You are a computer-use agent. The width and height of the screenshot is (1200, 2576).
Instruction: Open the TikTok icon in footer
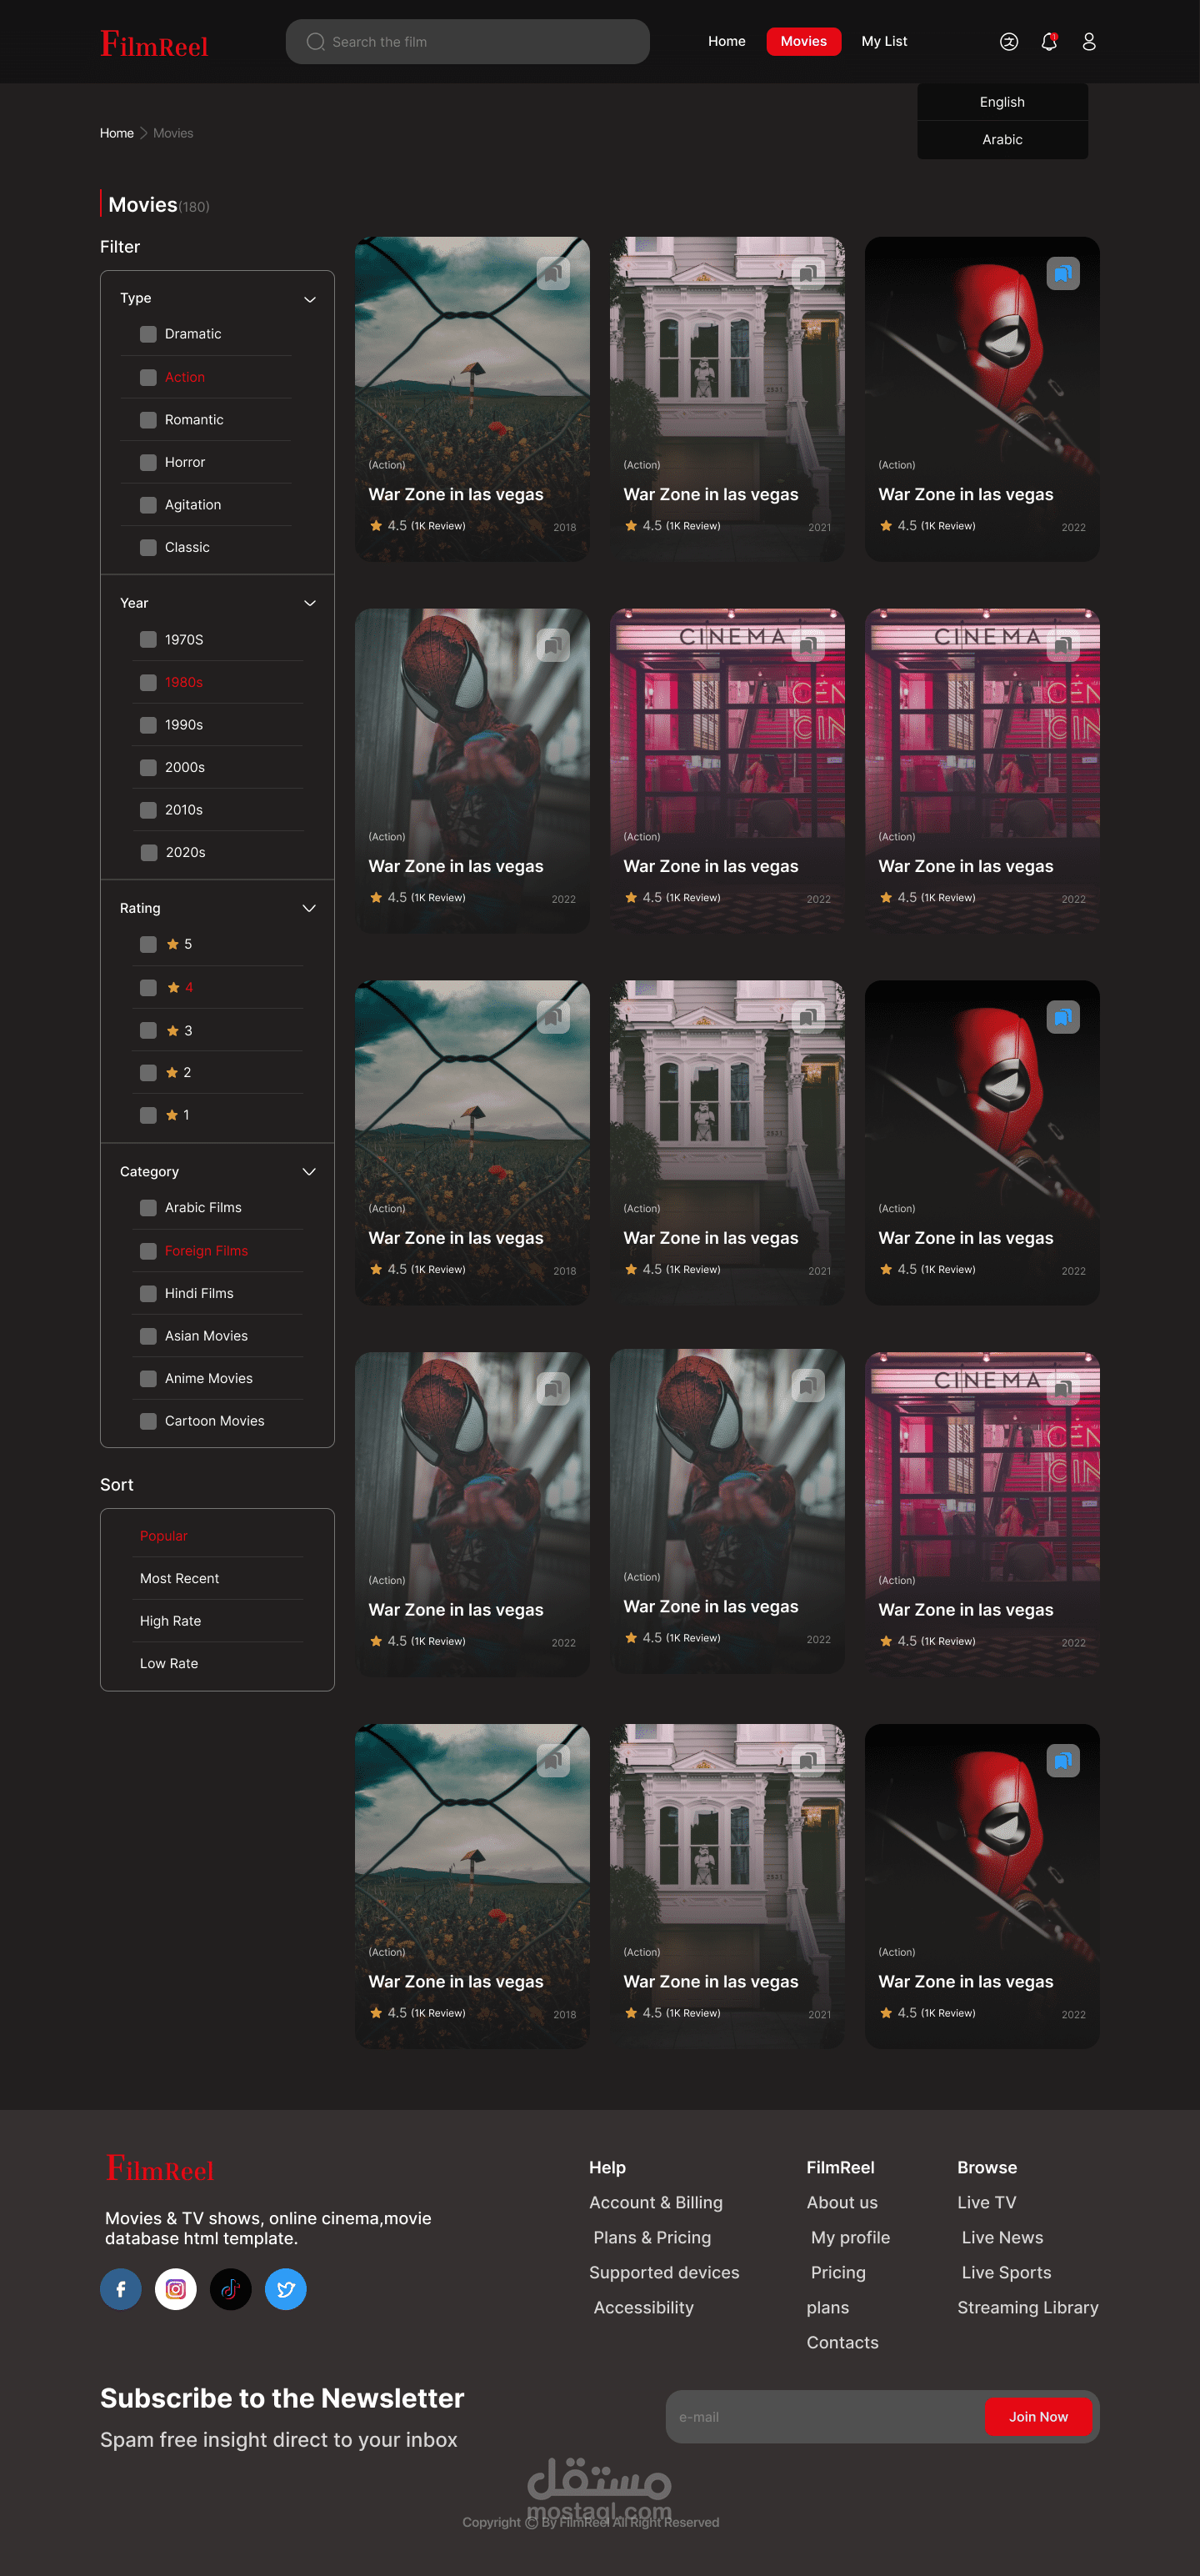[x=231, y=2289]
